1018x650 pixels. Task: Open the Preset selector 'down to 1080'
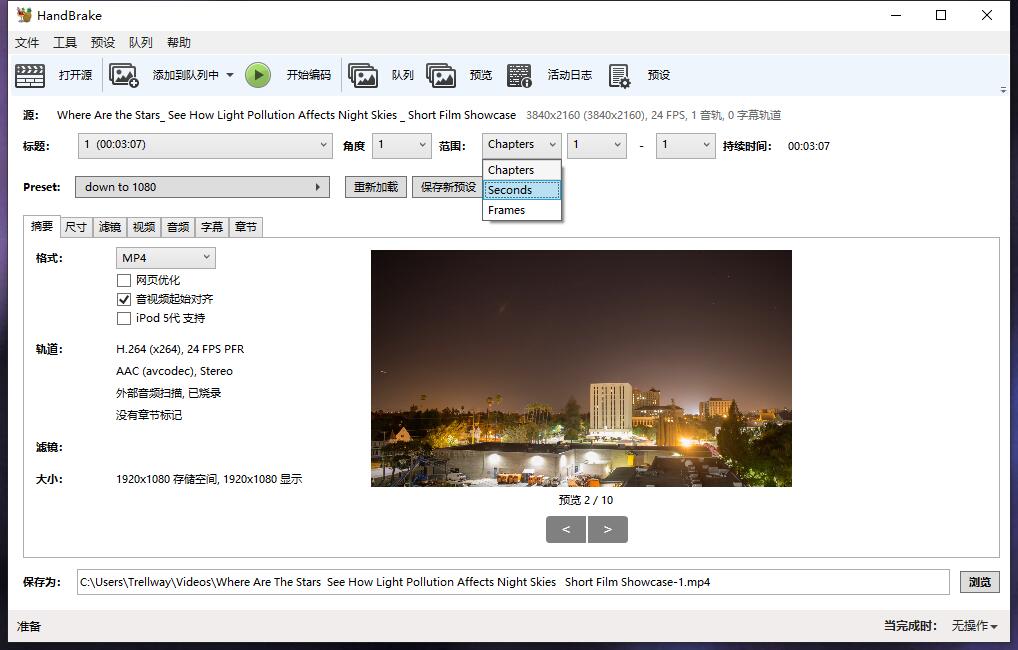point(203,187)
